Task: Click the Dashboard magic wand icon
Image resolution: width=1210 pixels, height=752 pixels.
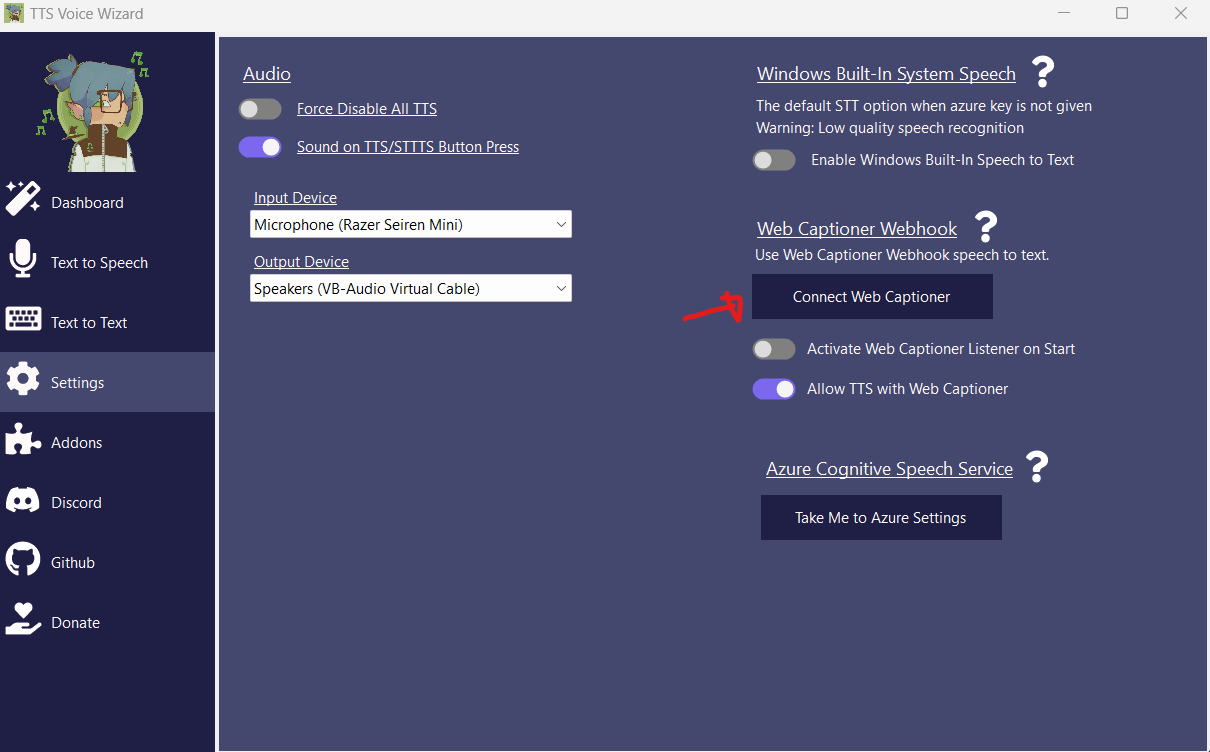Action: [x=23, y=199]
